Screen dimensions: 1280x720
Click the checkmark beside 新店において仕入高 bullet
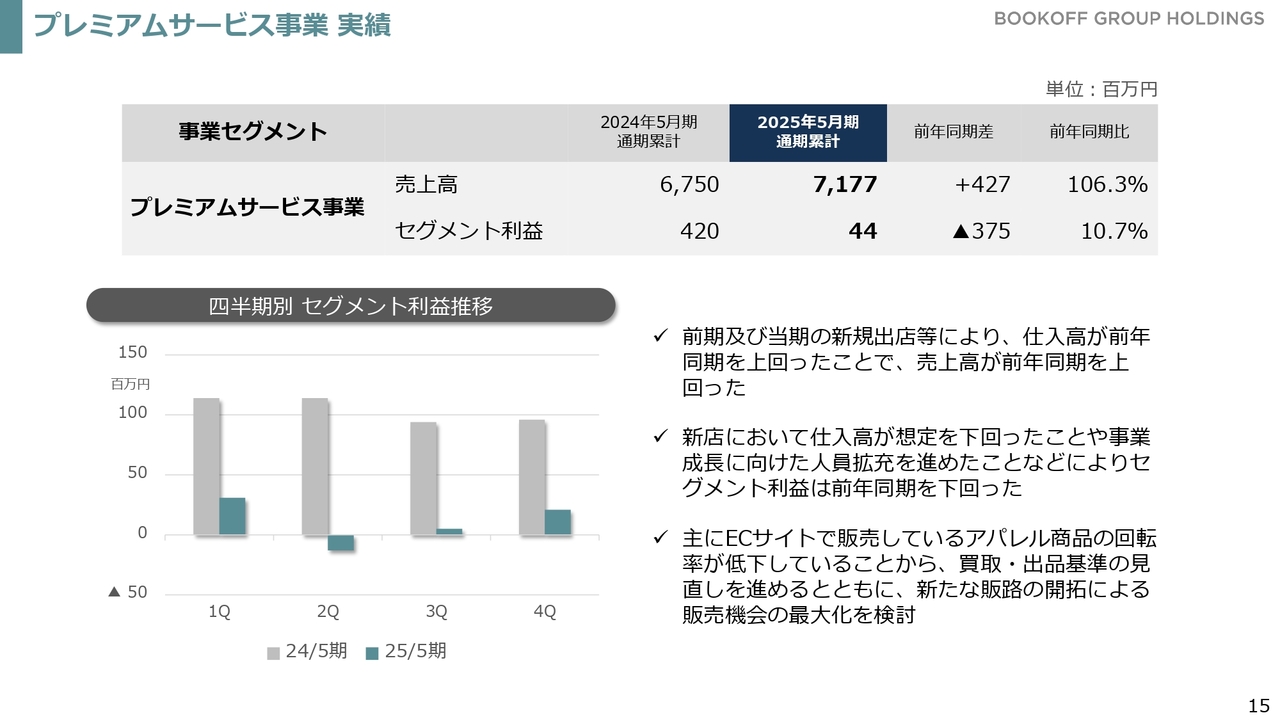(659, 437)
